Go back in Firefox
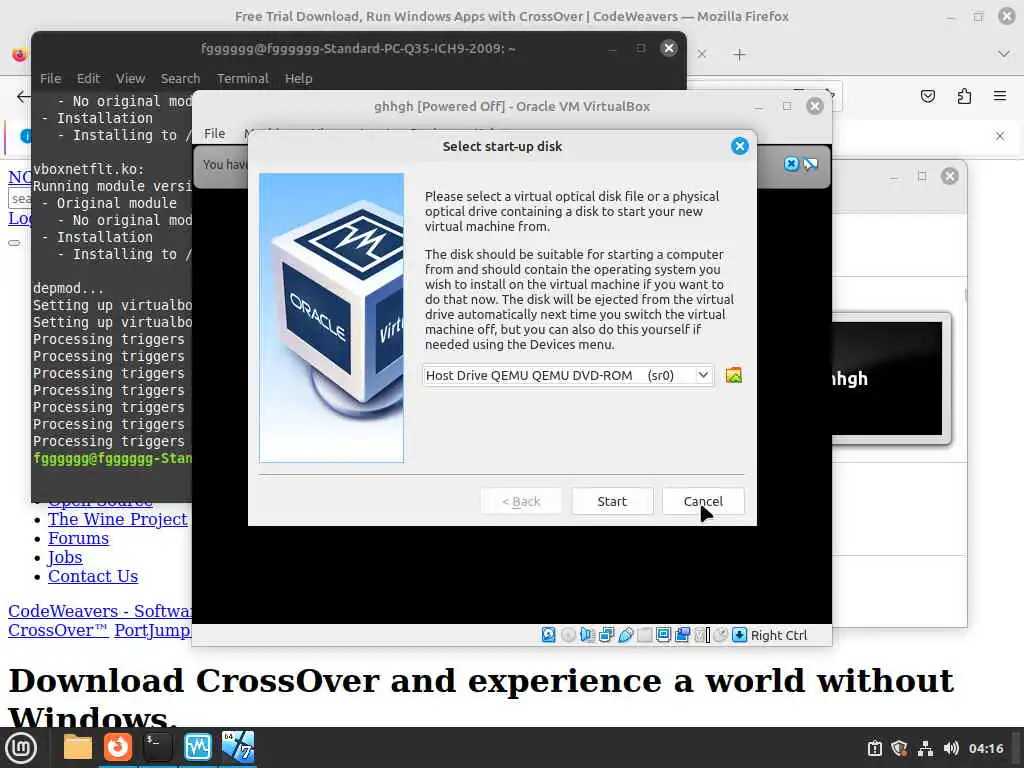The width and height of the screenshot is (1024, 768). click(x=23, y=97)
